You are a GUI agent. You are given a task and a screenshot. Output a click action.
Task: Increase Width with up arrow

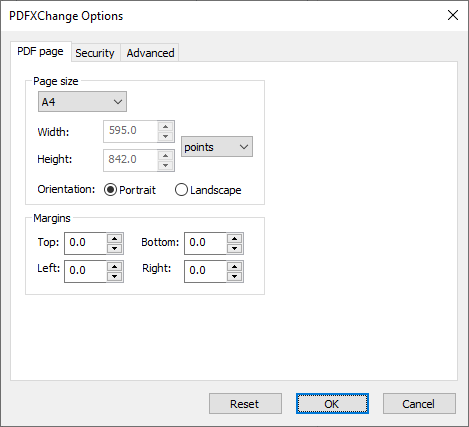click(x=166, y=127)
